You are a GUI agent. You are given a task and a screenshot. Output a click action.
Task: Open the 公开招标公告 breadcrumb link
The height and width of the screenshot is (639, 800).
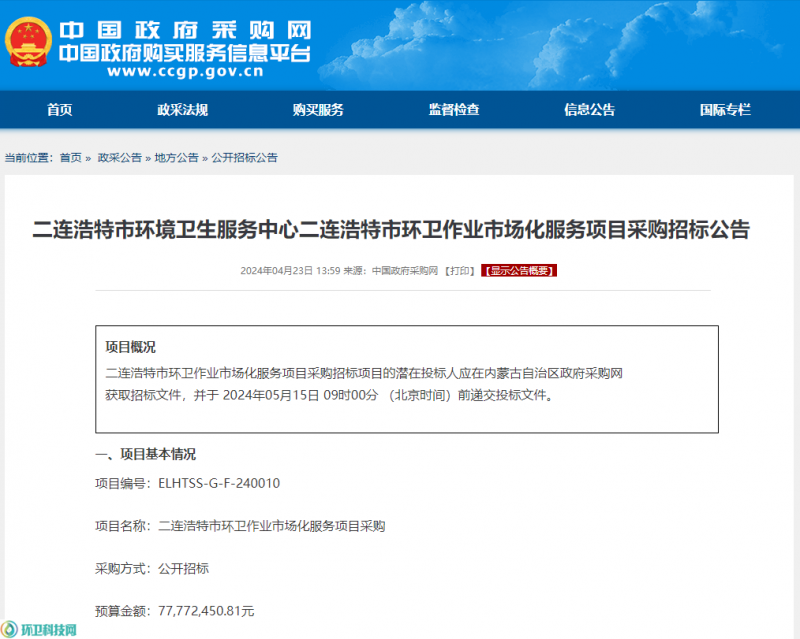(x=244, y=158)
